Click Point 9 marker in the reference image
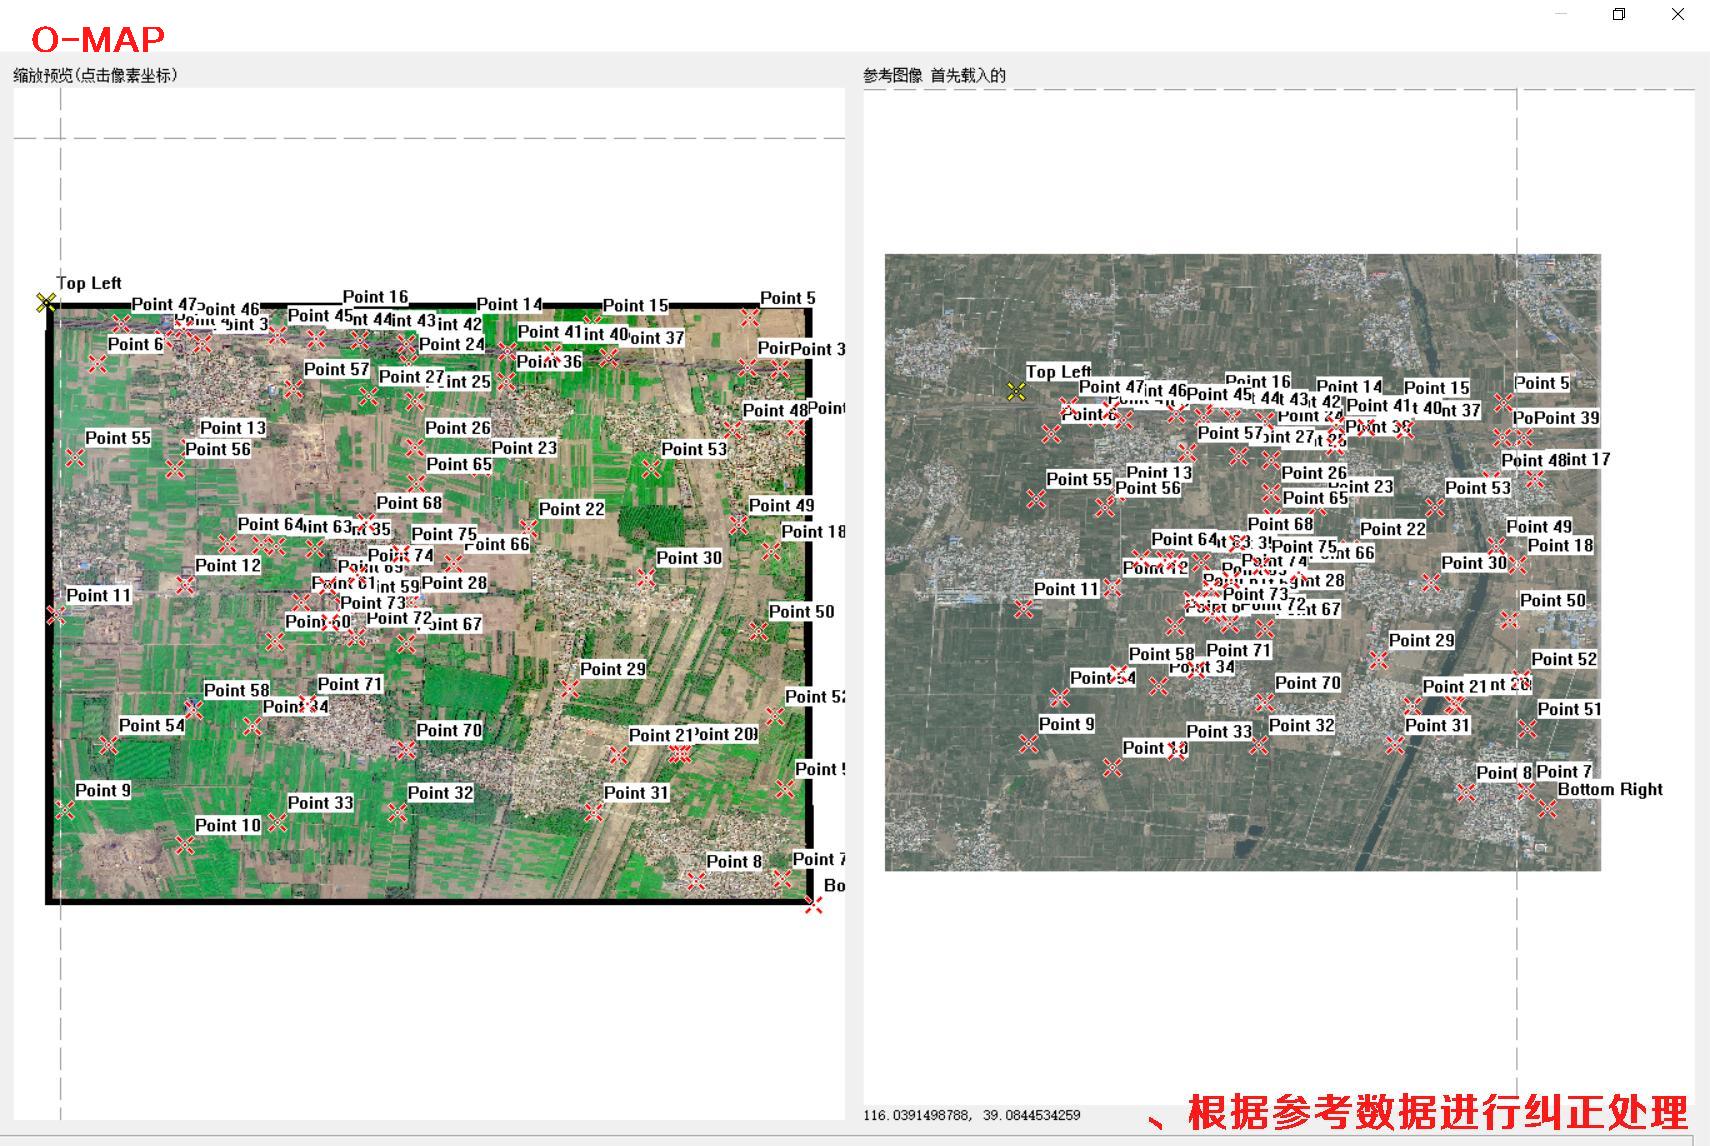Viewport: 1710px width, 1146px height. coord(1029,744)
